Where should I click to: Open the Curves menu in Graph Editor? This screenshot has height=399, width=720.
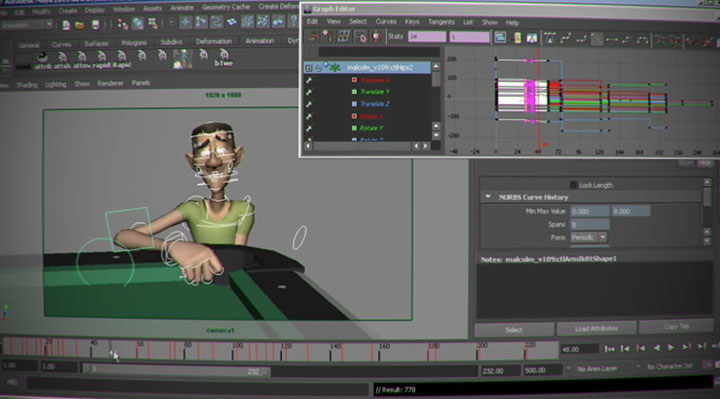click(x=386, y=22)
